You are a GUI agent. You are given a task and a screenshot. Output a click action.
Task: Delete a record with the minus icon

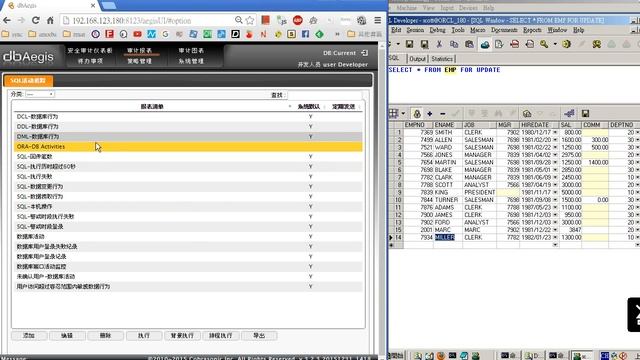click(443, 113)
